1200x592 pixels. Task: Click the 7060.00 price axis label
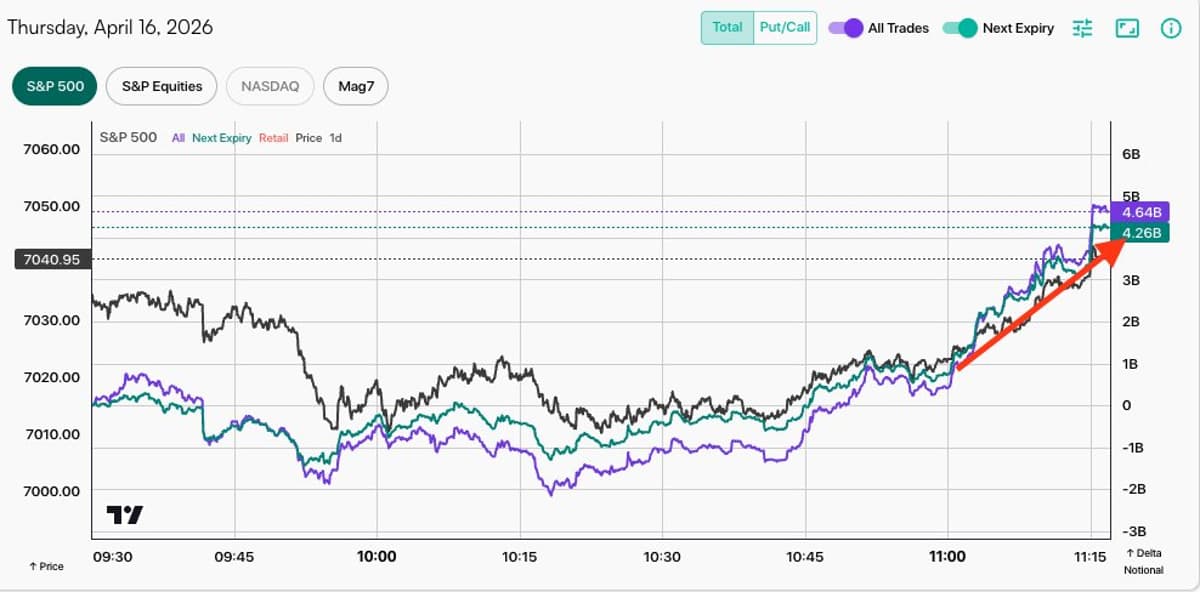(x=51, y=150)
